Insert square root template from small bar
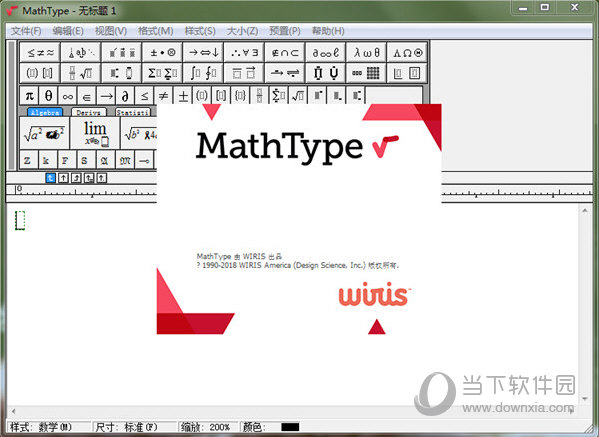 pyautogui.click(x=298, y=95)
